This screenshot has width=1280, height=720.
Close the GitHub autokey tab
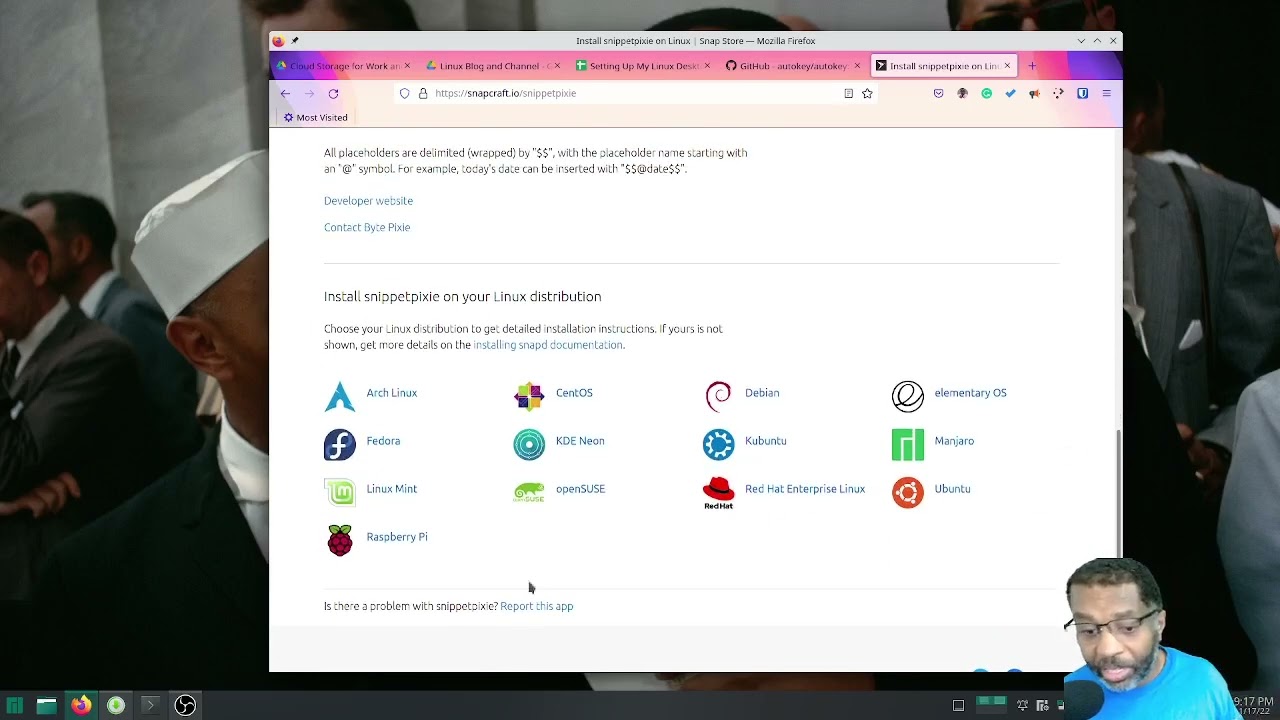point(857,66)
